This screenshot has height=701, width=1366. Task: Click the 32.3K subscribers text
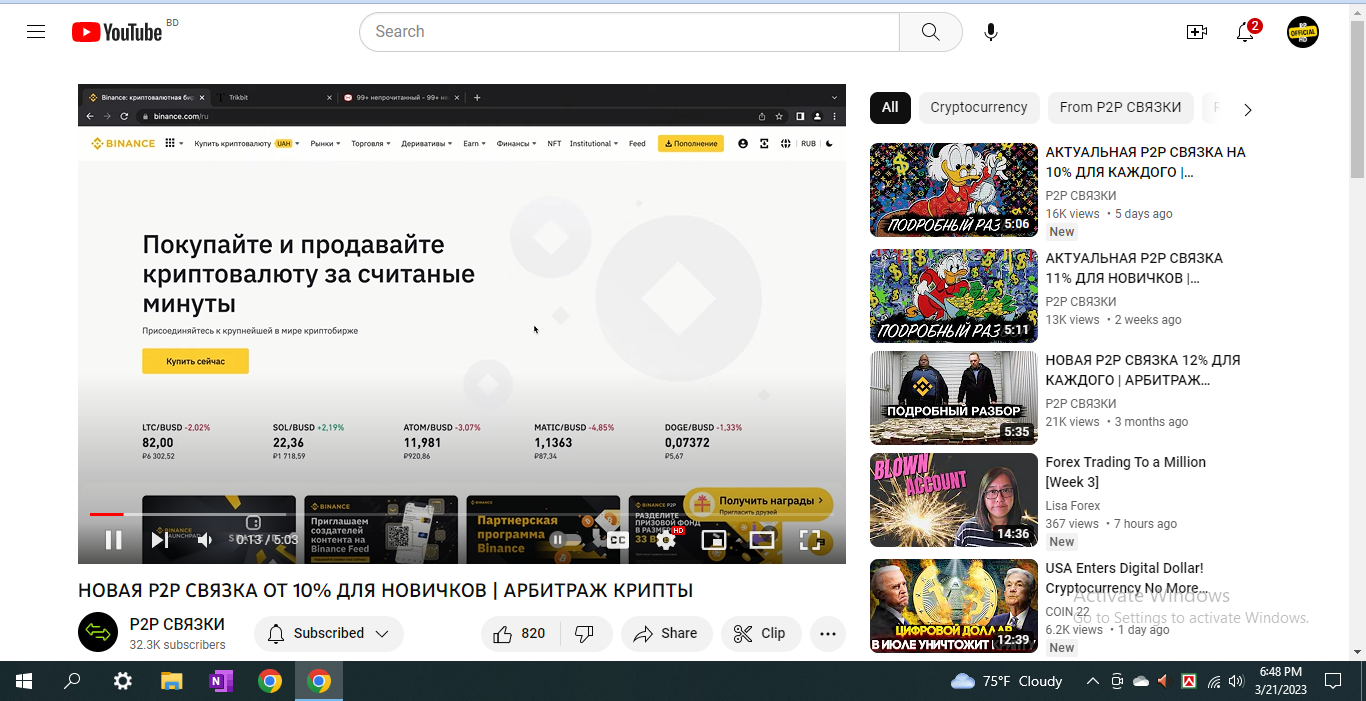click(178, 645)
